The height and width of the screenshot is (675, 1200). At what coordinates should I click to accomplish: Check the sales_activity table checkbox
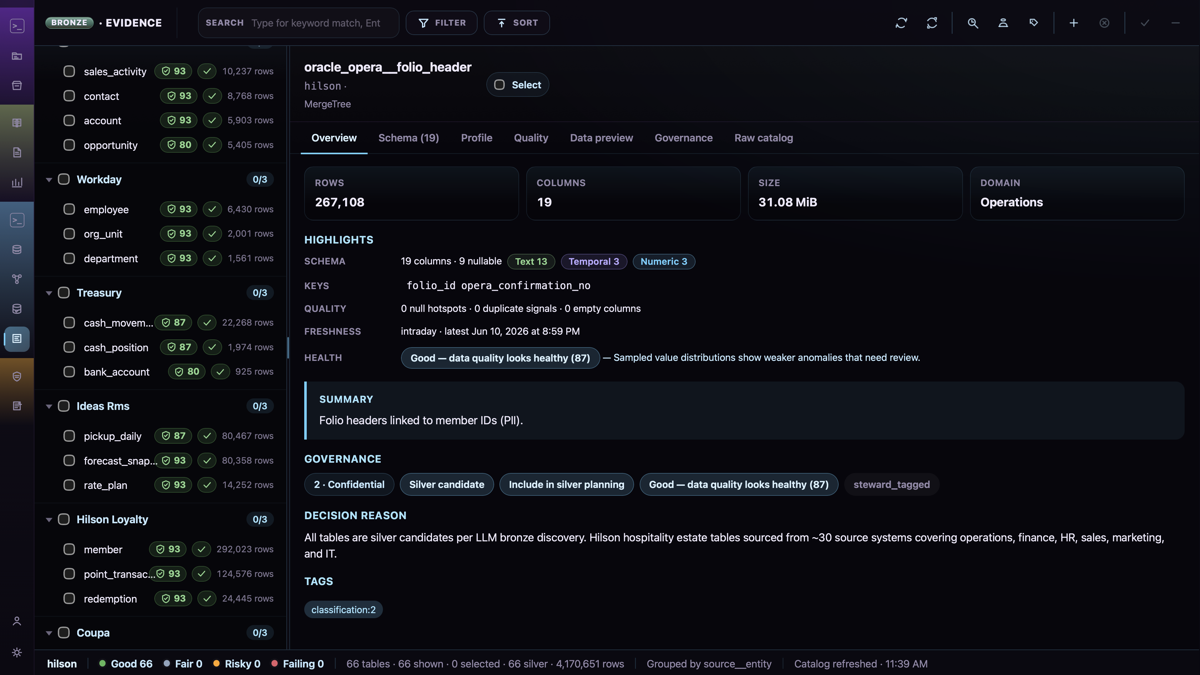[x=69, y=72]
